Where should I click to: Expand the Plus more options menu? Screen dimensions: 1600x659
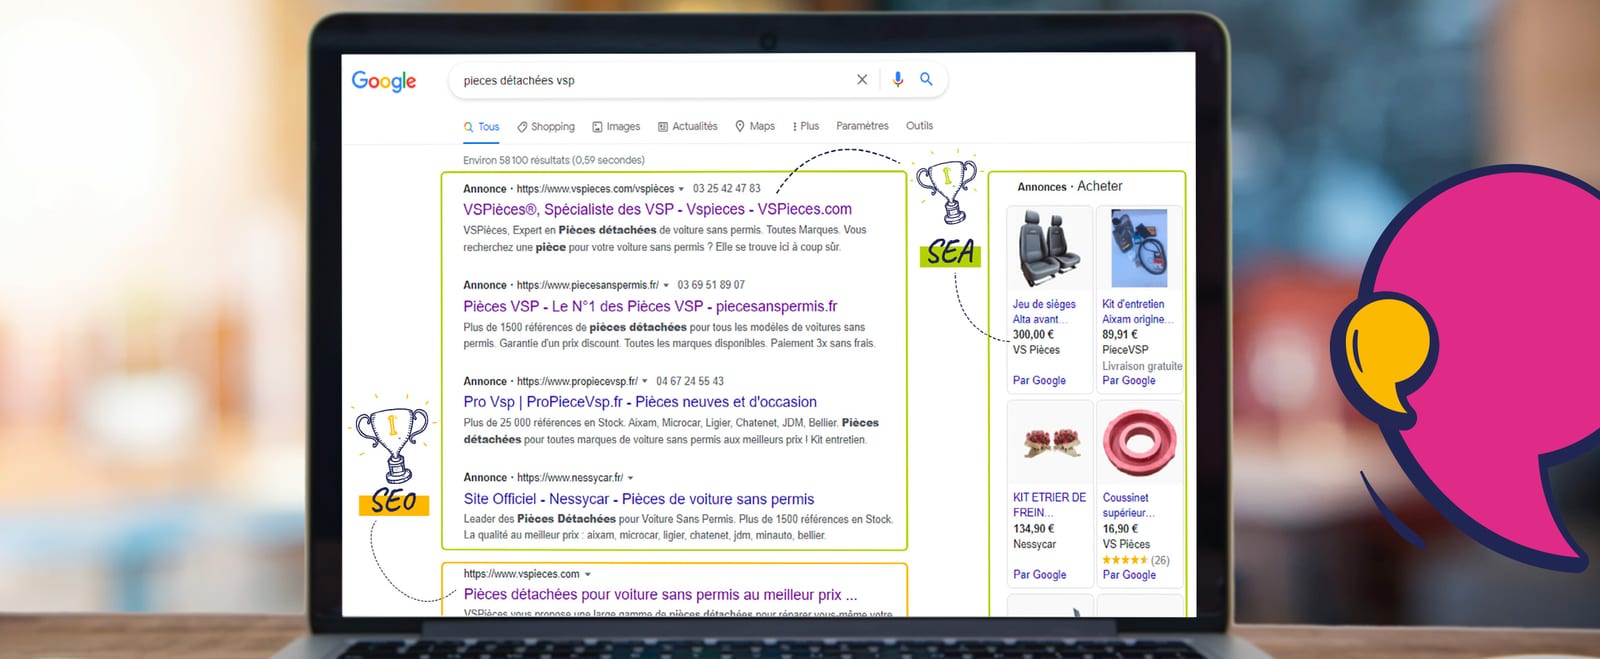point(806,127)
